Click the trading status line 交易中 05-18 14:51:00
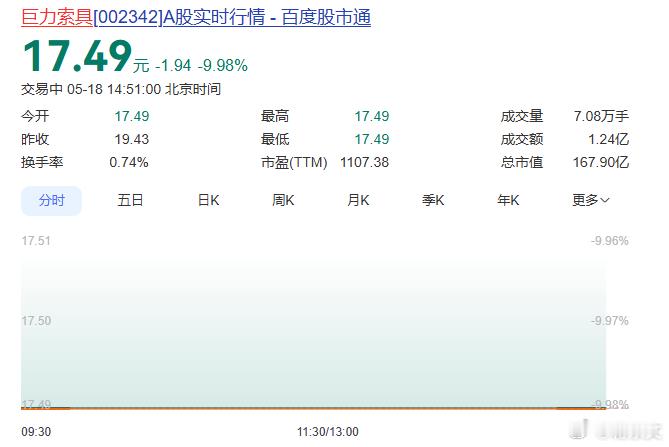669x447 pixels. pos(121,89)
